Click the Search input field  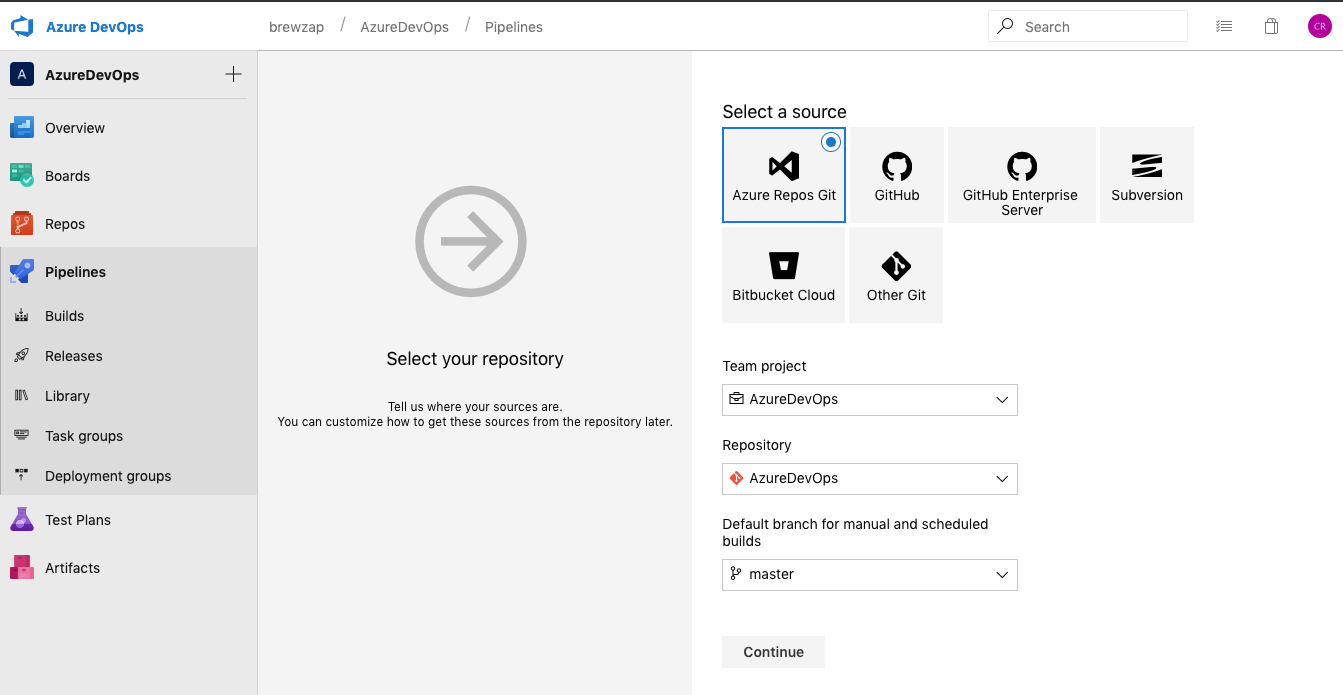pos(1100,27)
